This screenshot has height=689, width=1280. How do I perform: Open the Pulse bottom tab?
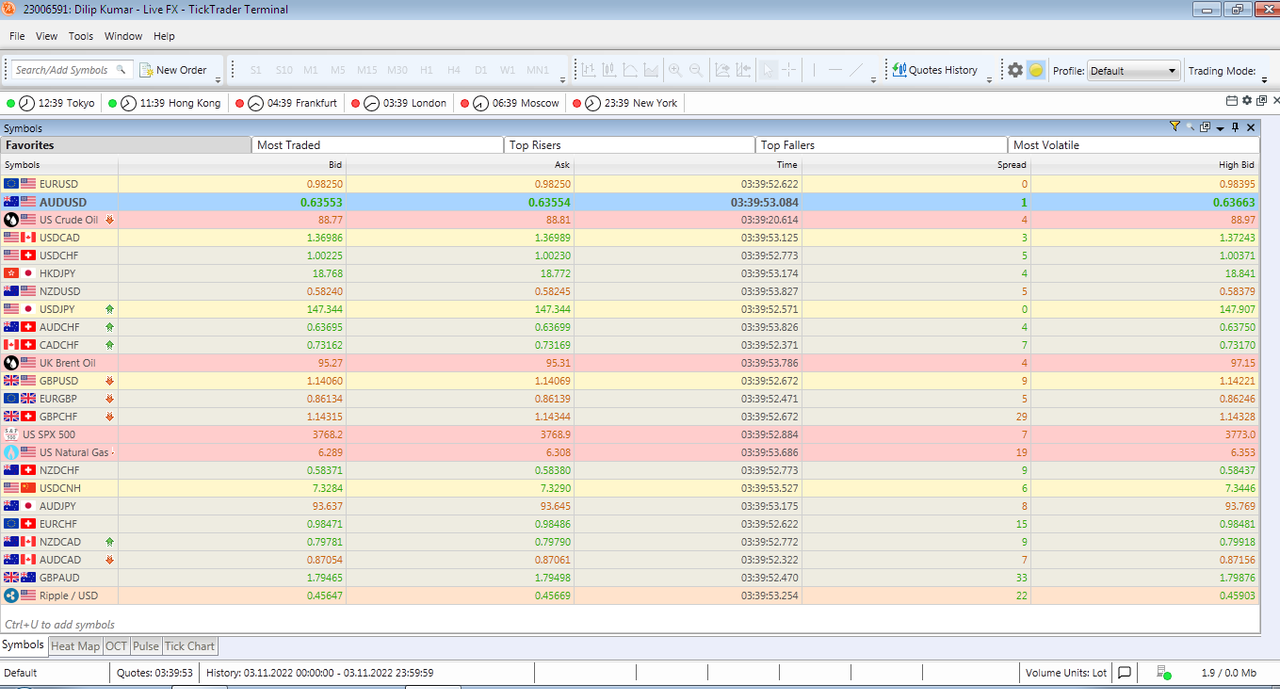pyautogui.click(x=146, y=646)
